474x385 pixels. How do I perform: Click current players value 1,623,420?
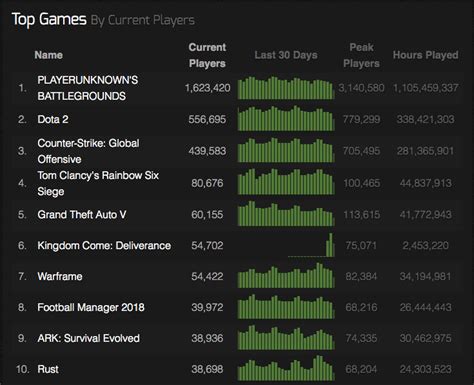207,88
